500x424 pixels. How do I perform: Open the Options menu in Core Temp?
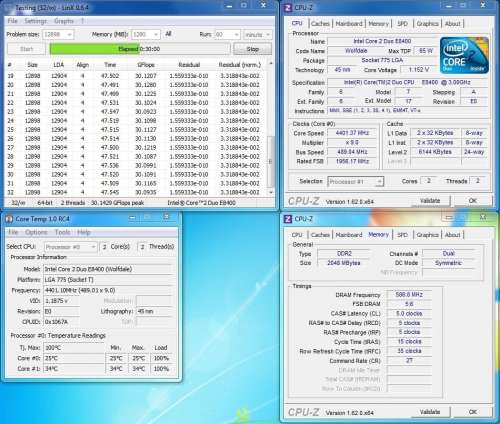(x=36, y=232)
